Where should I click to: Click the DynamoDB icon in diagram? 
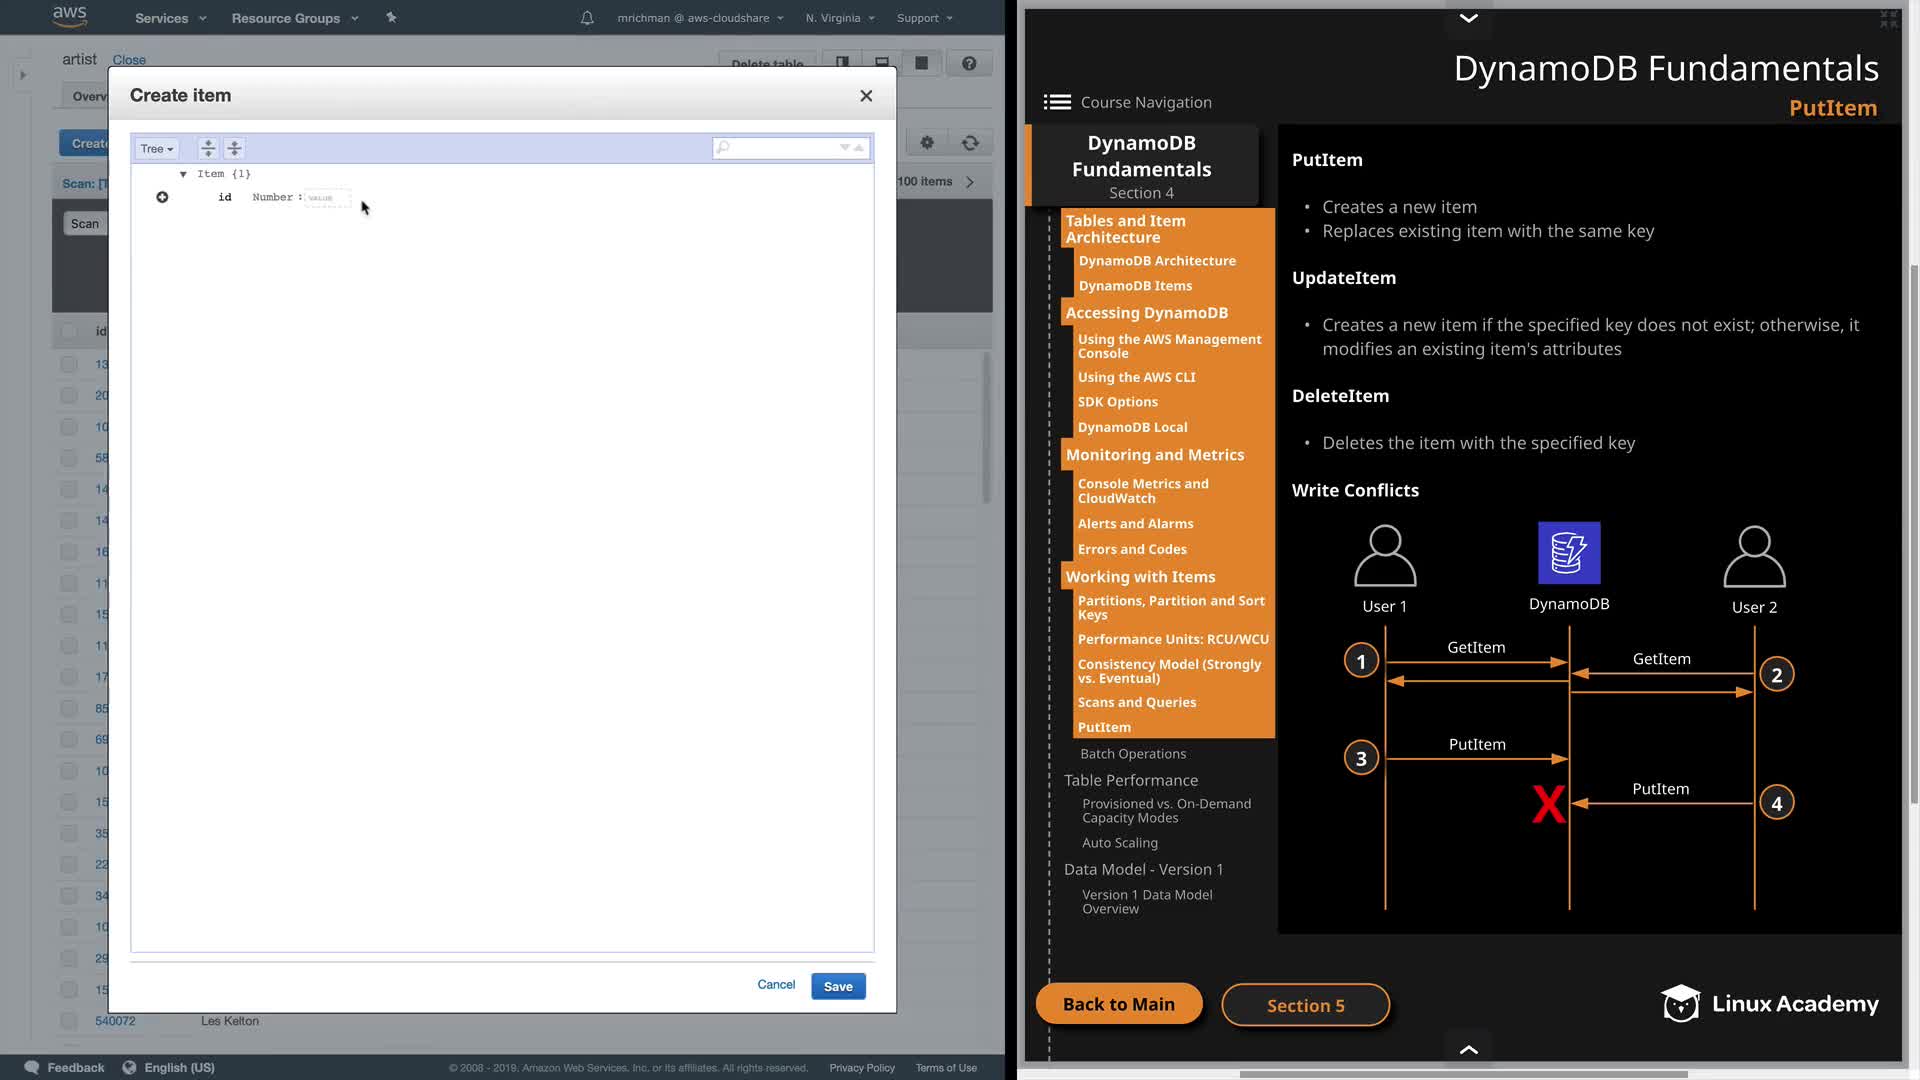pos(1568,553)
